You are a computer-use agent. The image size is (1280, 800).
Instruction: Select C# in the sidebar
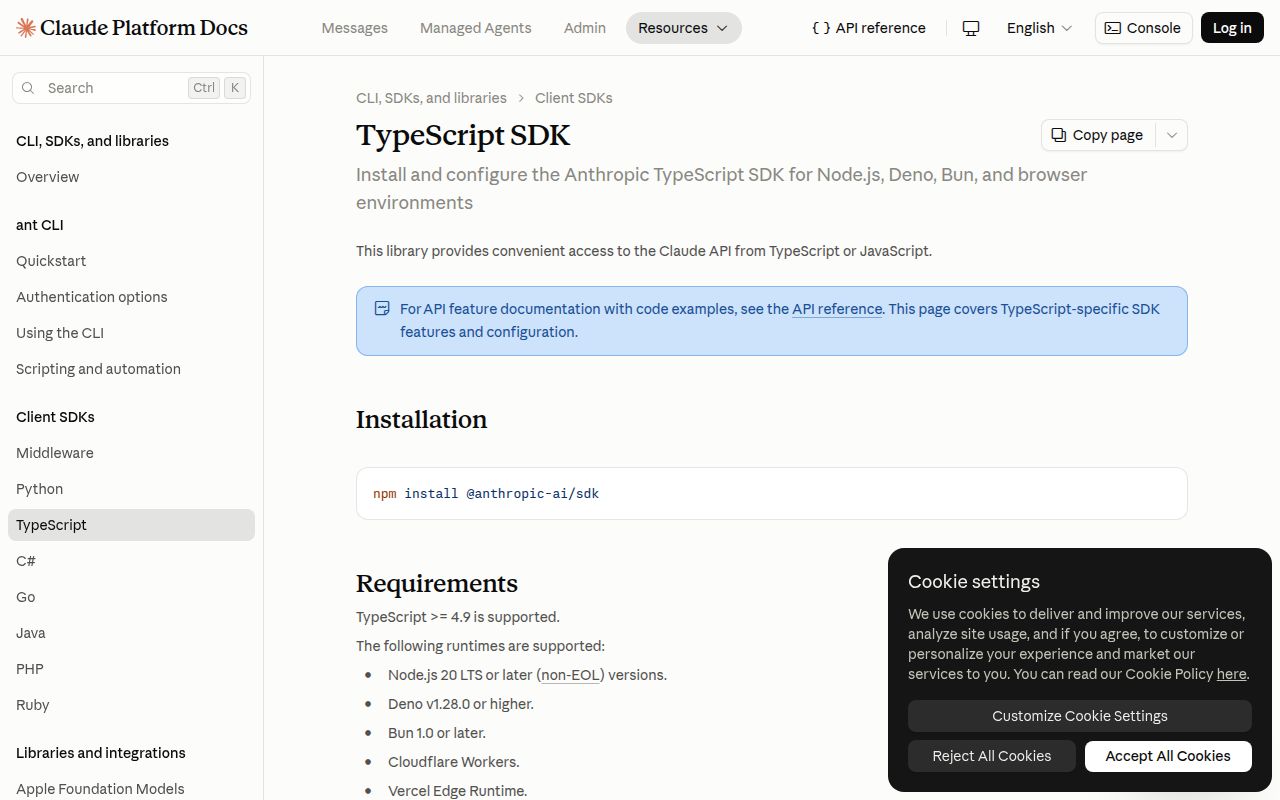tap(131, 561)
